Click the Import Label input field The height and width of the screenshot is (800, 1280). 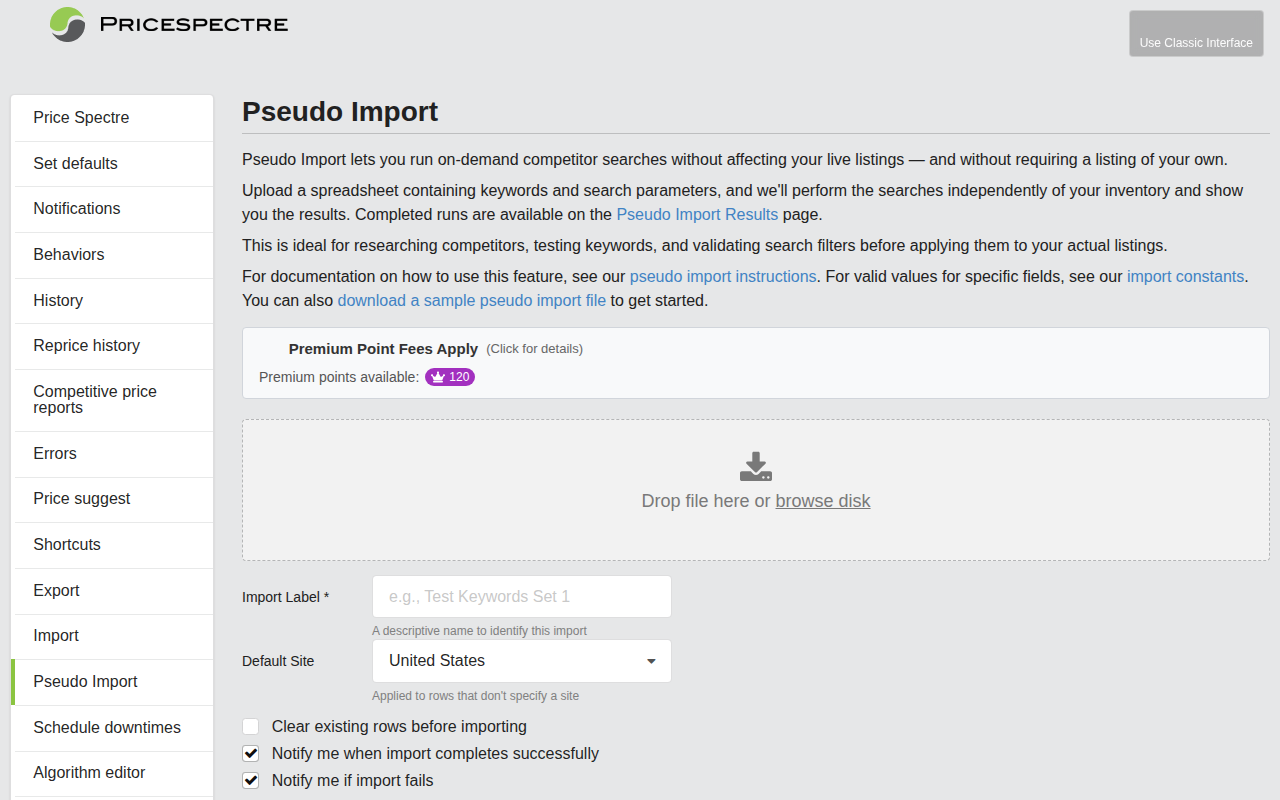(x=521, y=596)
